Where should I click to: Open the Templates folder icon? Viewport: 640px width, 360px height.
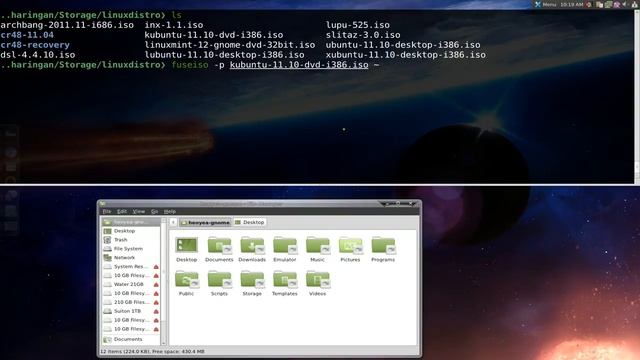point(284,280)
